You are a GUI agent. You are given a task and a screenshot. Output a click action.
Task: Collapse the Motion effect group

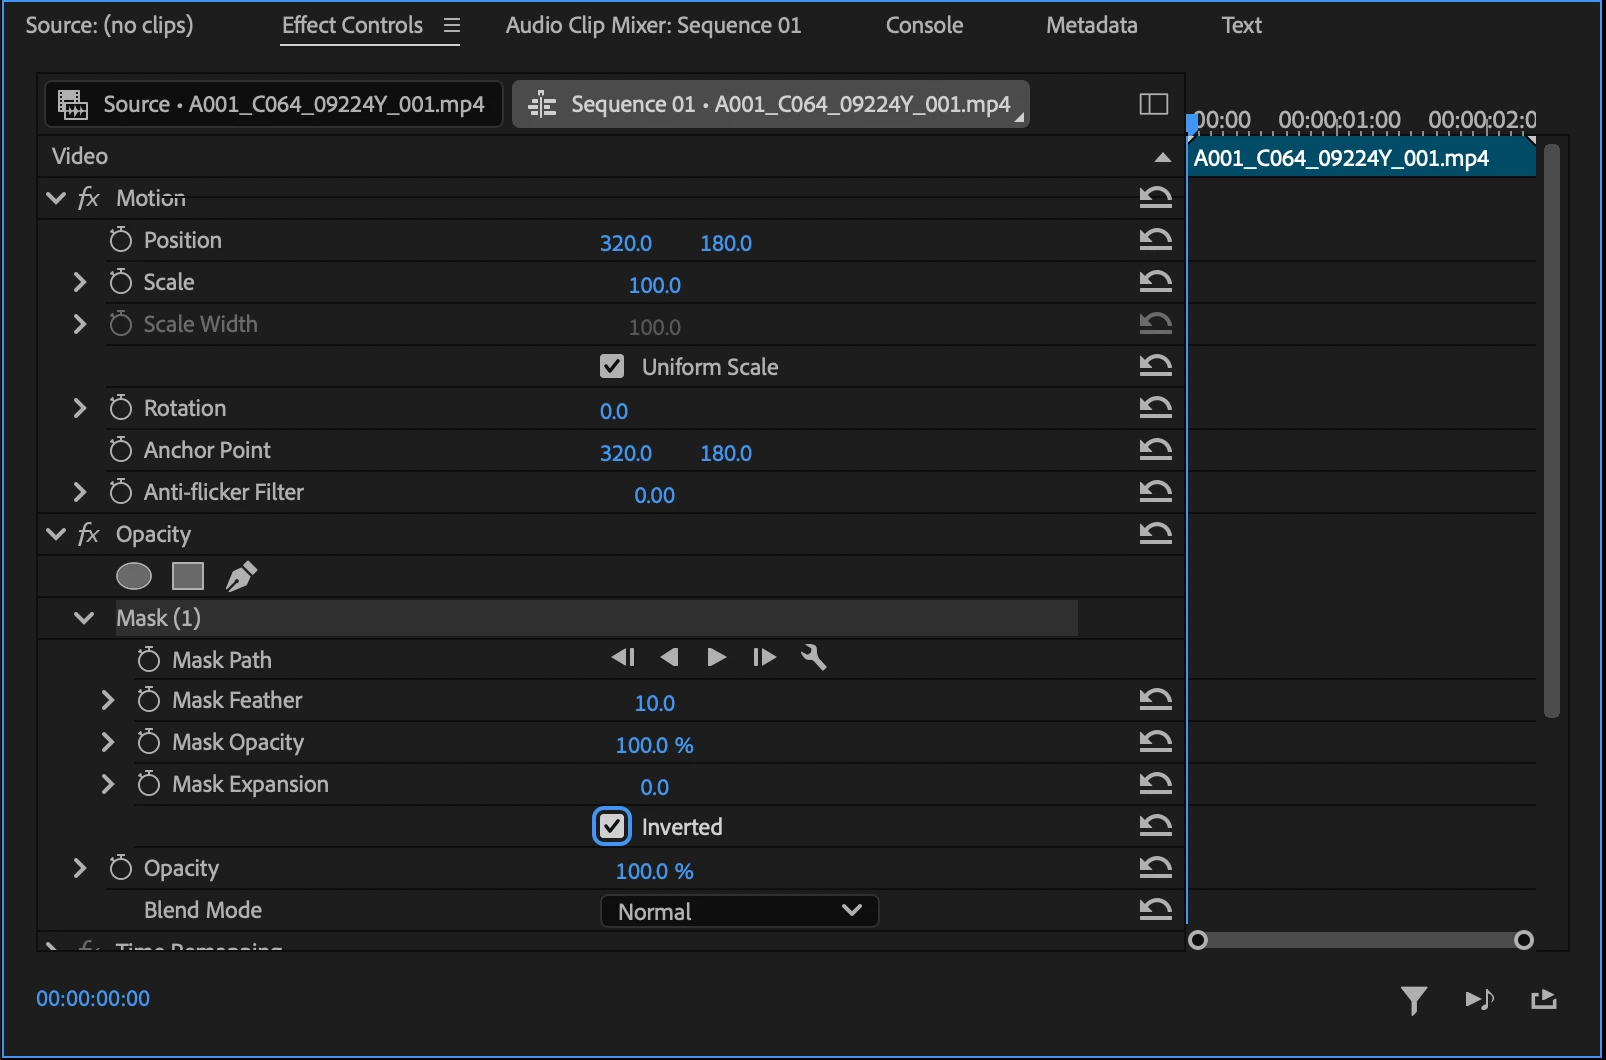(x=56, y=198)
